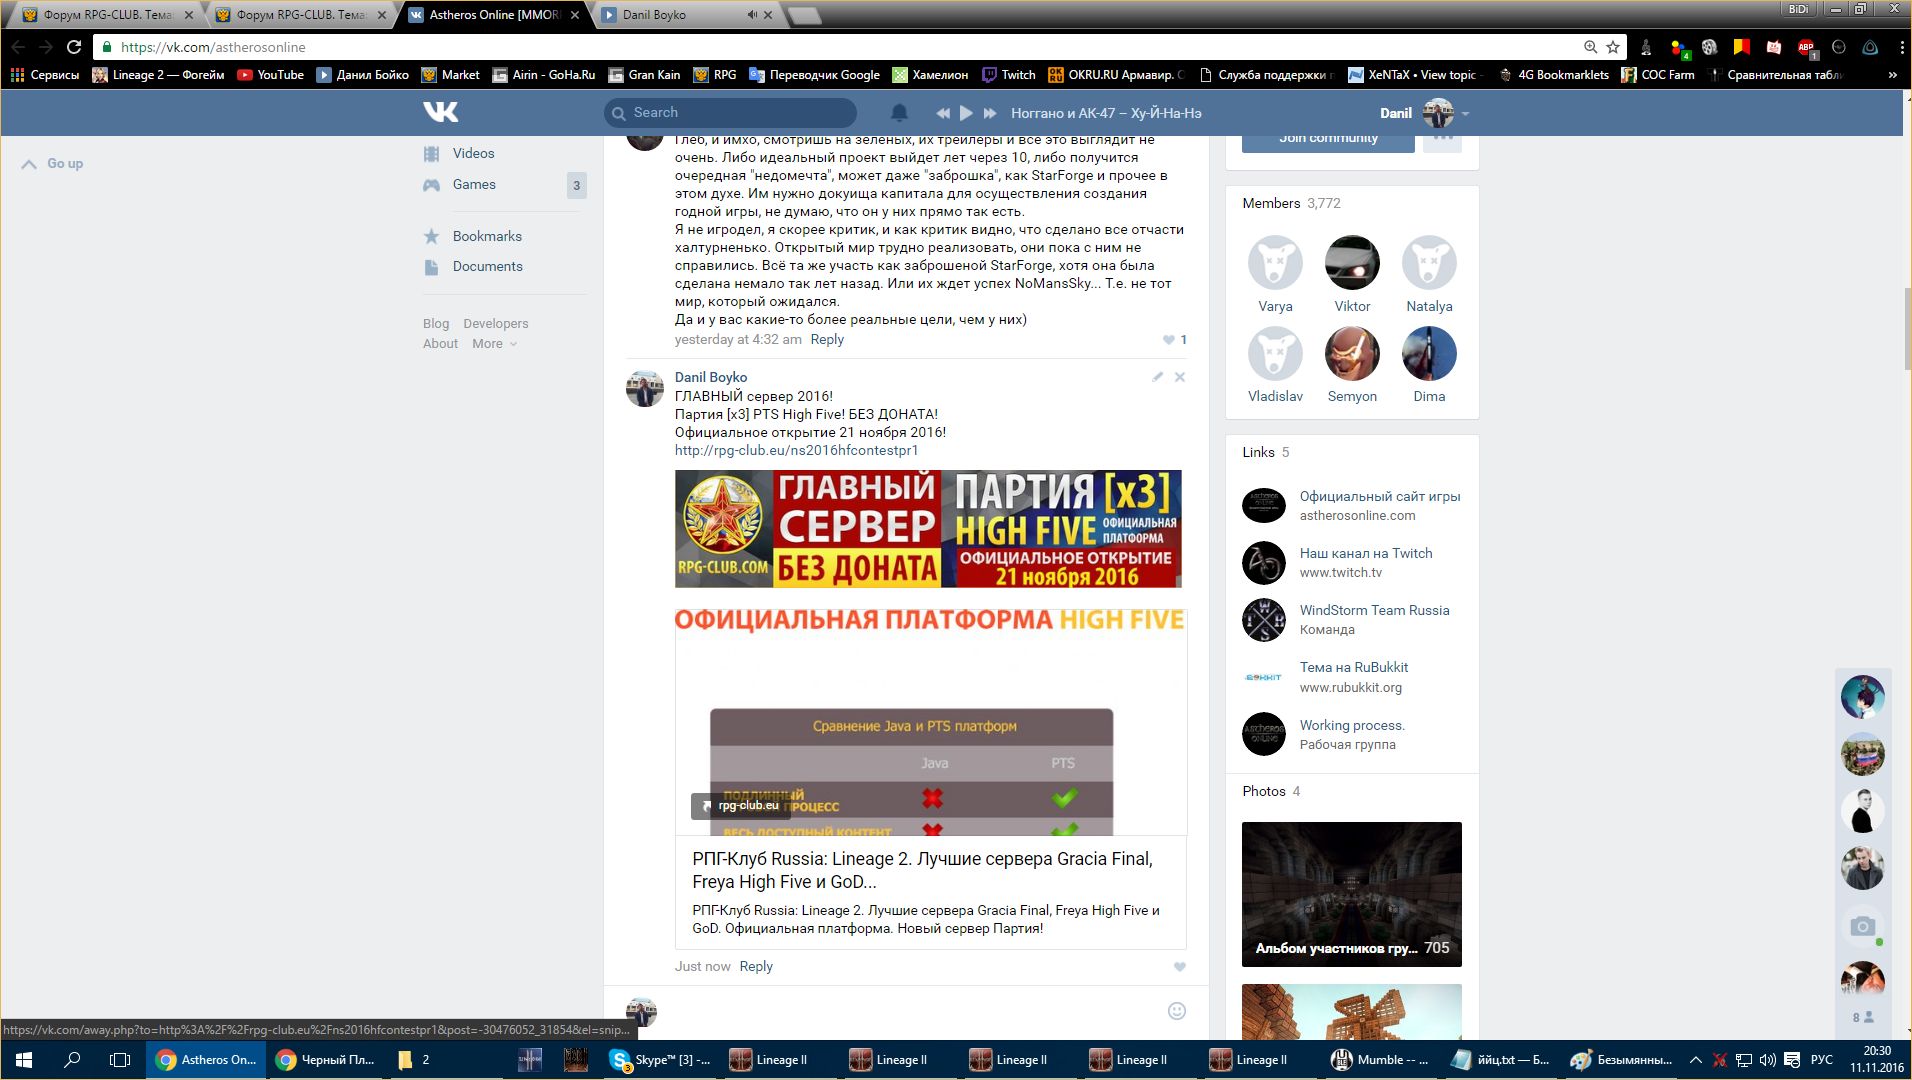Open the Официальный сайт игры link
Viewport: 1912px width, 1080px height.
(x=1379, y=496)
